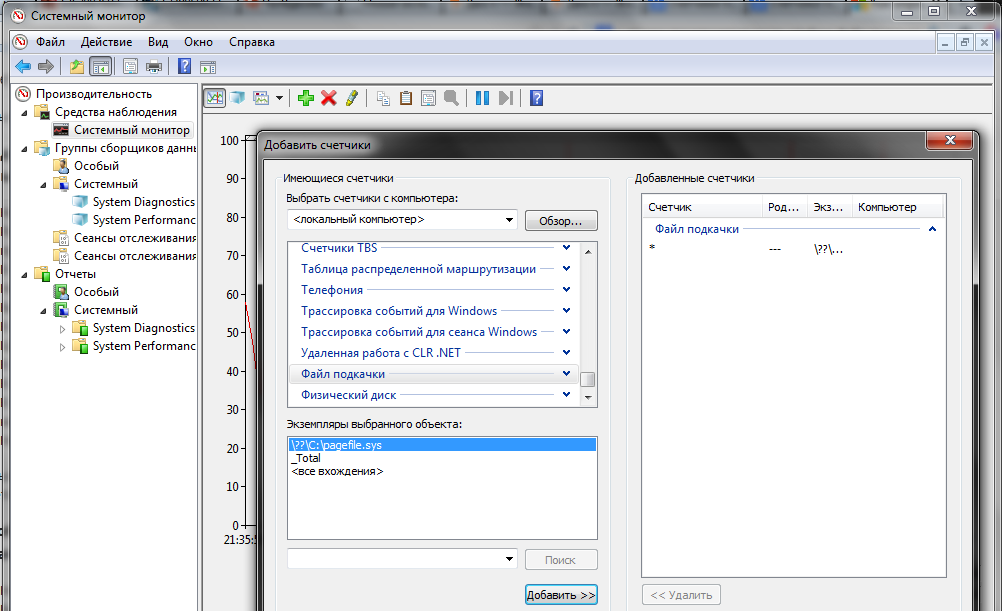This screenshot has height=611, width=1002.
Task: Click the View Log Data cube icon
Action: pyautogui.click(x=238, y=98)
